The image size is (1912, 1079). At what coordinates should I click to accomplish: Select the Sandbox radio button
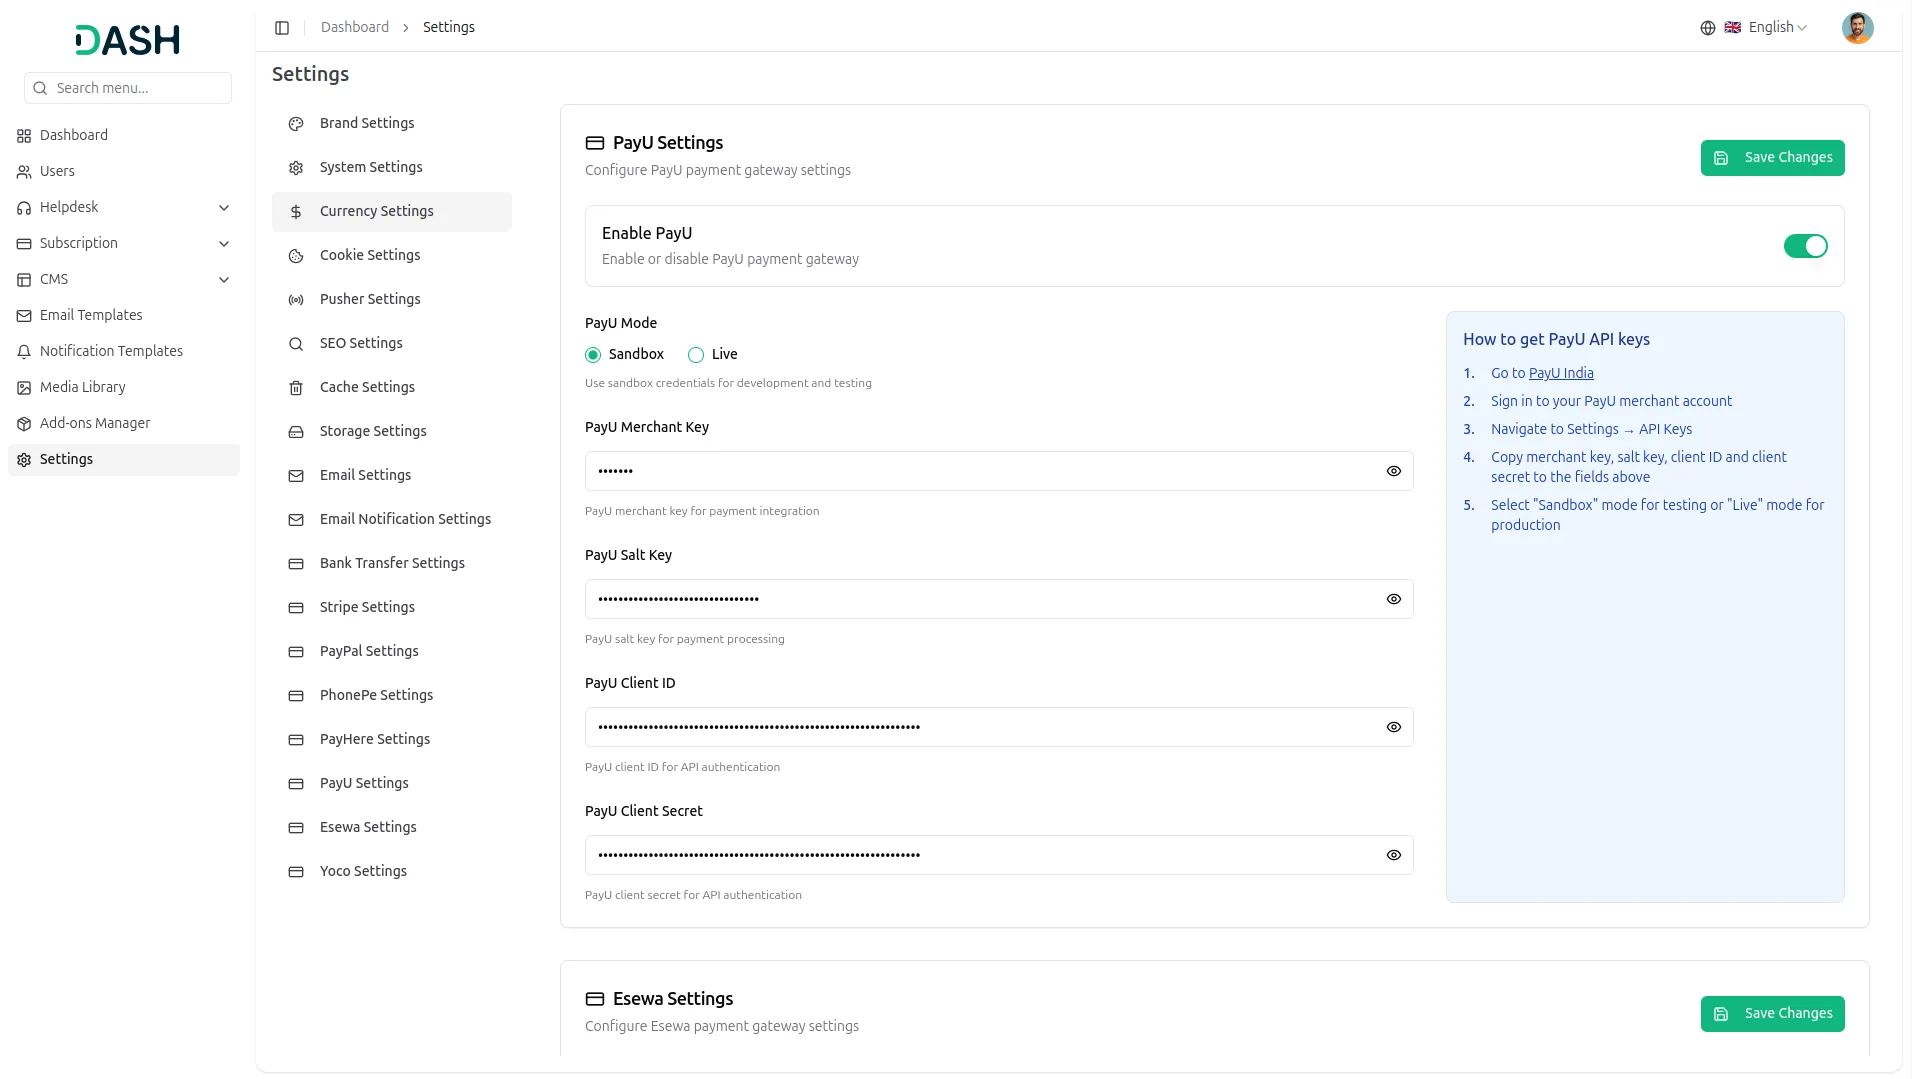click(x=593, y=355)
